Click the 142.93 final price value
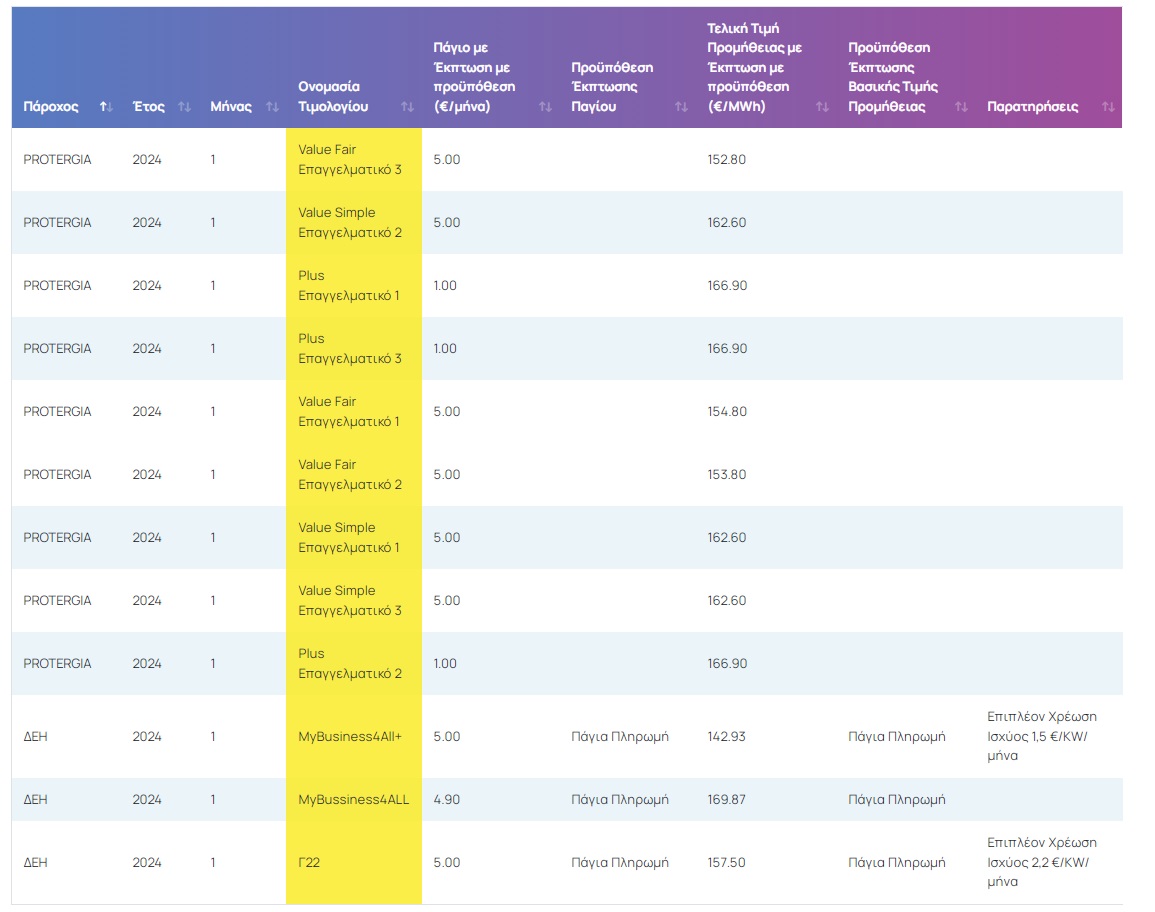Image resolution: width=1155 pixels, height=912 pixels. pyautogui.click(x=726, y=737)
